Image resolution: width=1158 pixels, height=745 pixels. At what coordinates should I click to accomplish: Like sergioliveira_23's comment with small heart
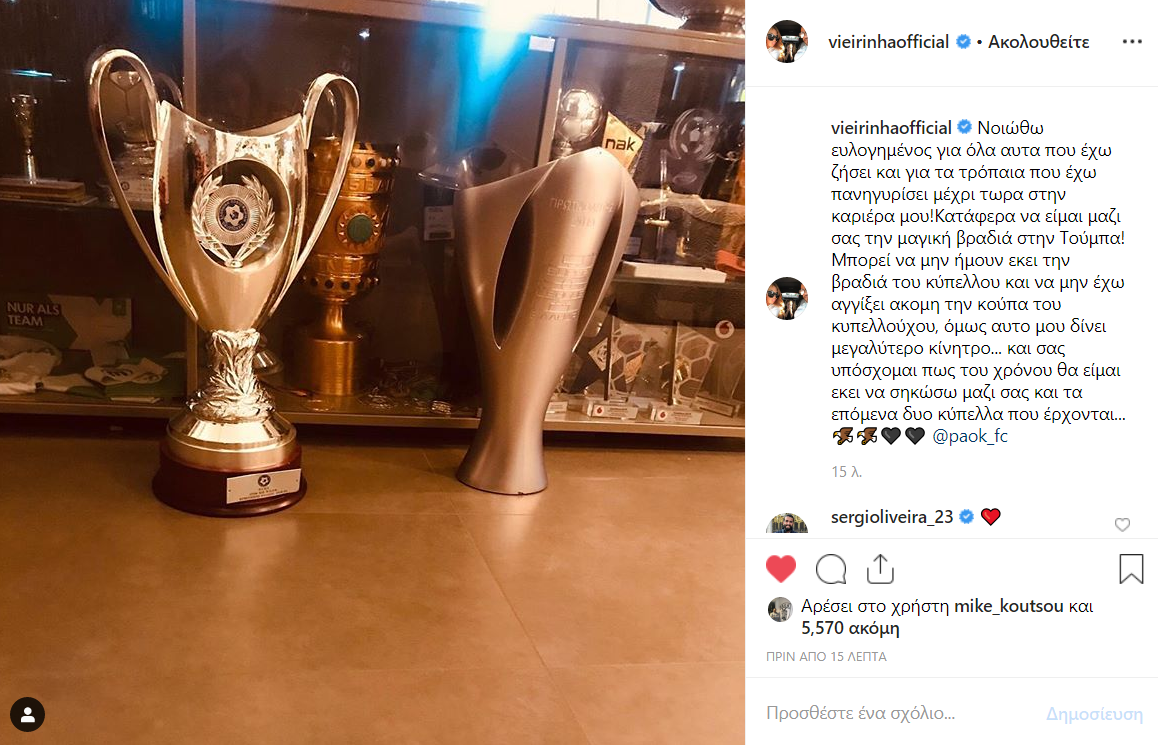tap(1122, 524)
